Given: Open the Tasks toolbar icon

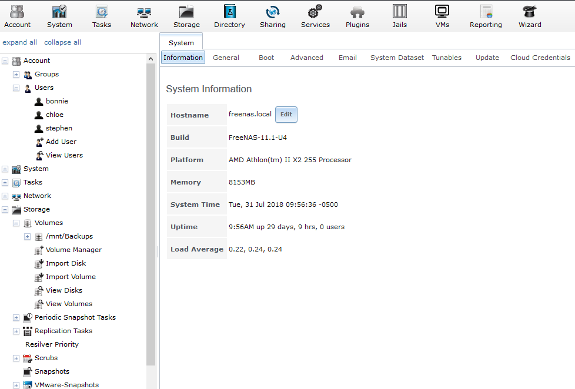Looking at the screenshot, I should pyautogui.click(x=102, y=16).
